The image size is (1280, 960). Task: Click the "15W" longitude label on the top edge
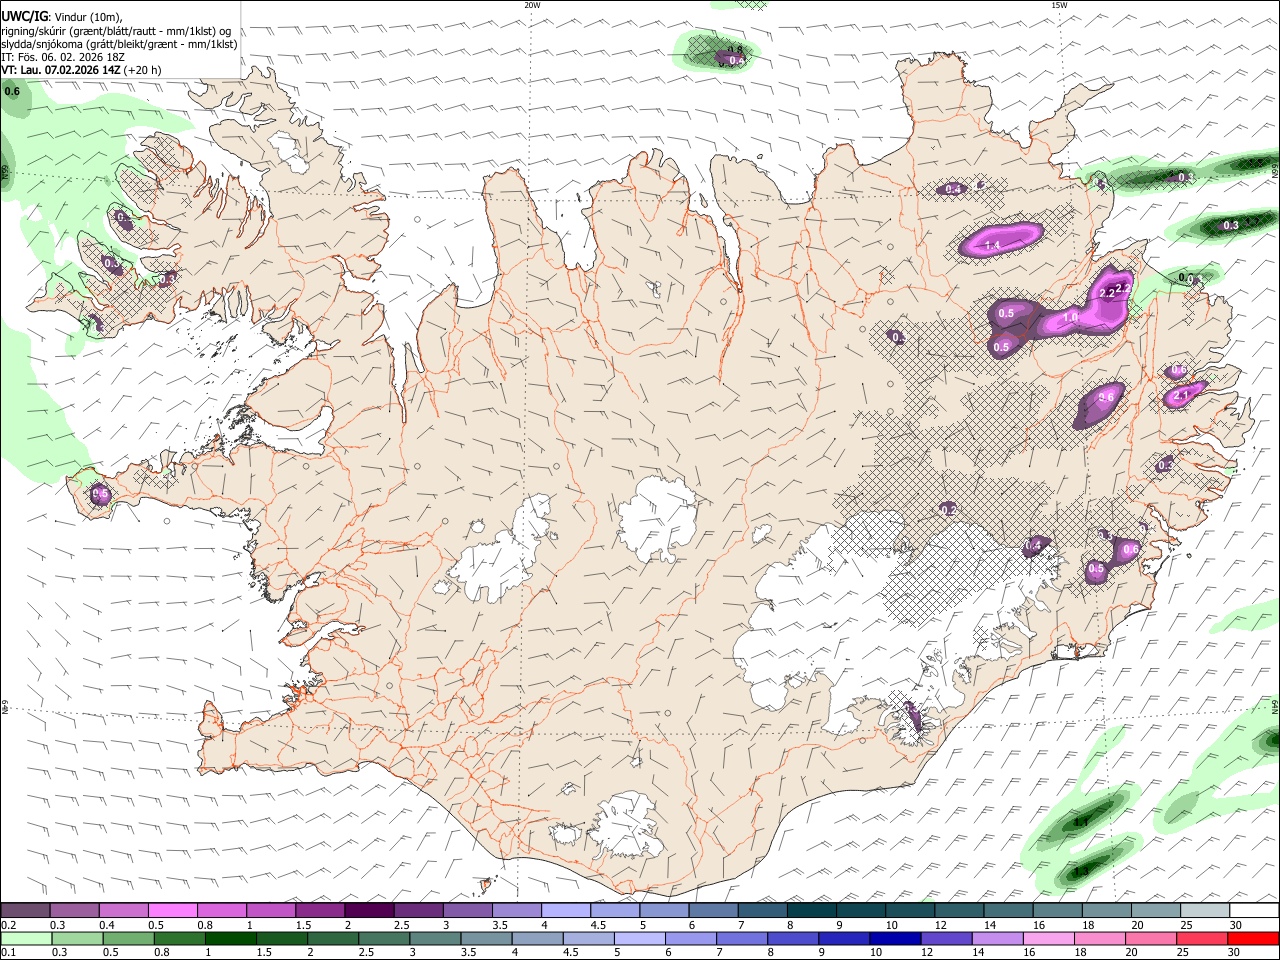(x=1059, y=5)
